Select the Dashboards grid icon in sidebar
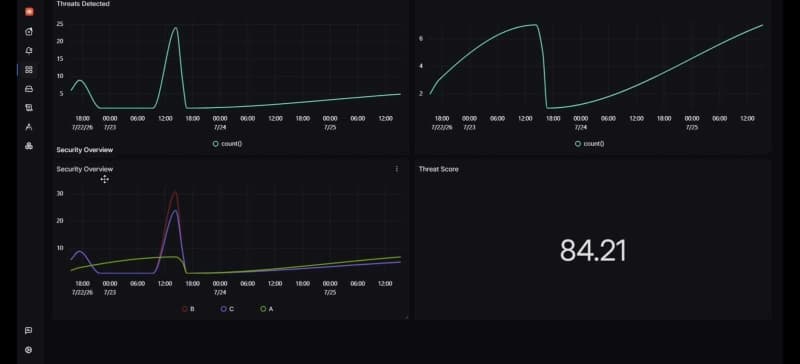This screenshot has width=800, height=364. 29,70
